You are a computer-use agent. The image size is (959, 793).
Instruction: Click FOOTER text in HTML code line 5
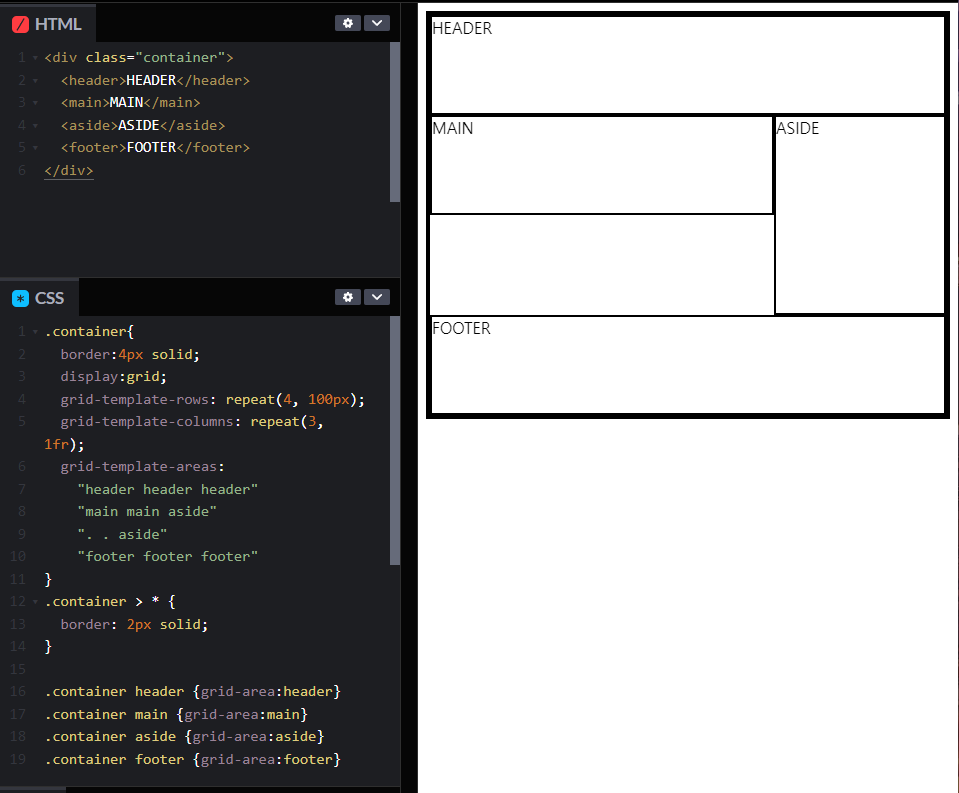pyautogui.click(x=151, y=147)
